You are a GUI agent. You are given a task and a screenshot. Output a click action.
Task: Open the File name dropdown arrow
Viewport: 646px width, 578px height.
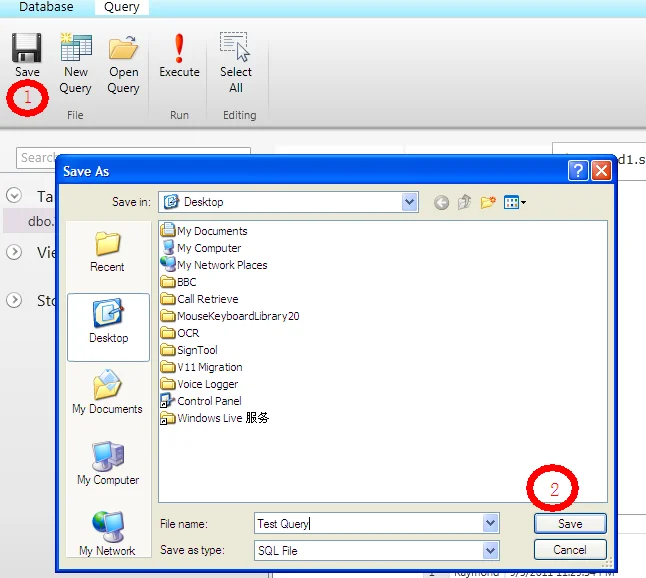point(490,523)
